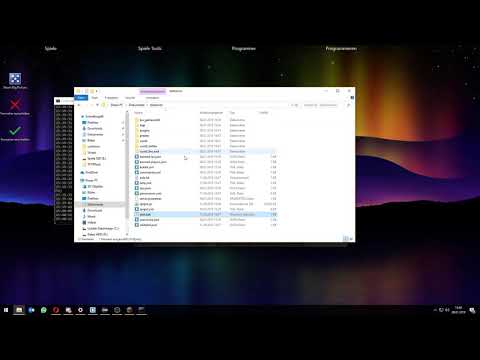Open the taskbar clock and date
This screenshot has height=360, width=480.
tap(458, 310)
